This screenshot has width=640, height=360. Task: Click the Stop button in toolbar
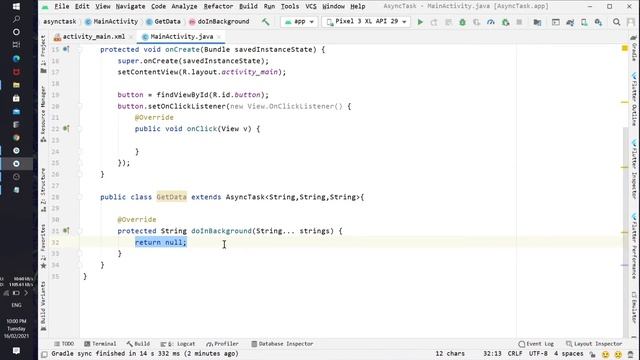coord(519,22)
